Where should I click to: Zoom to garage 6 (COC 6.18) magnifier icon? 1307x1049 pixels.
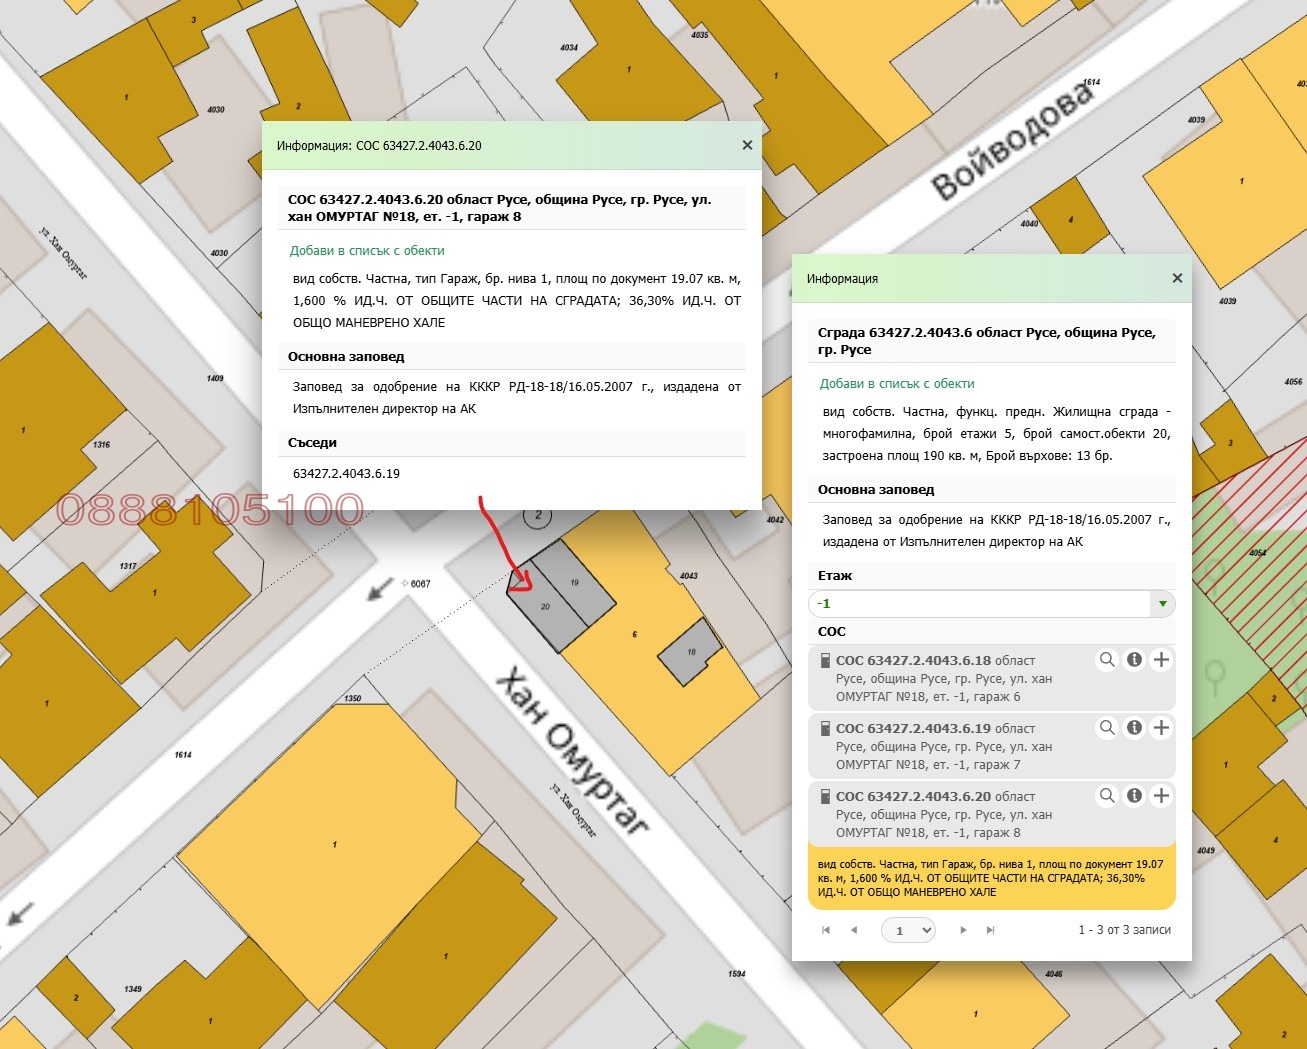[x=1107, y=660]
